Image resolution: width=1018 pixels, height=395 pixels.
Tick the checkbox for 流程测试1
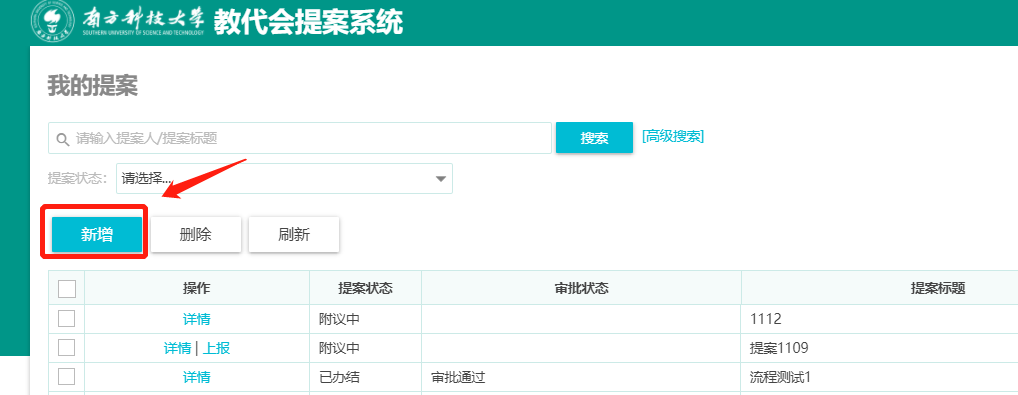pyautogui.click(x=67, y=377)
